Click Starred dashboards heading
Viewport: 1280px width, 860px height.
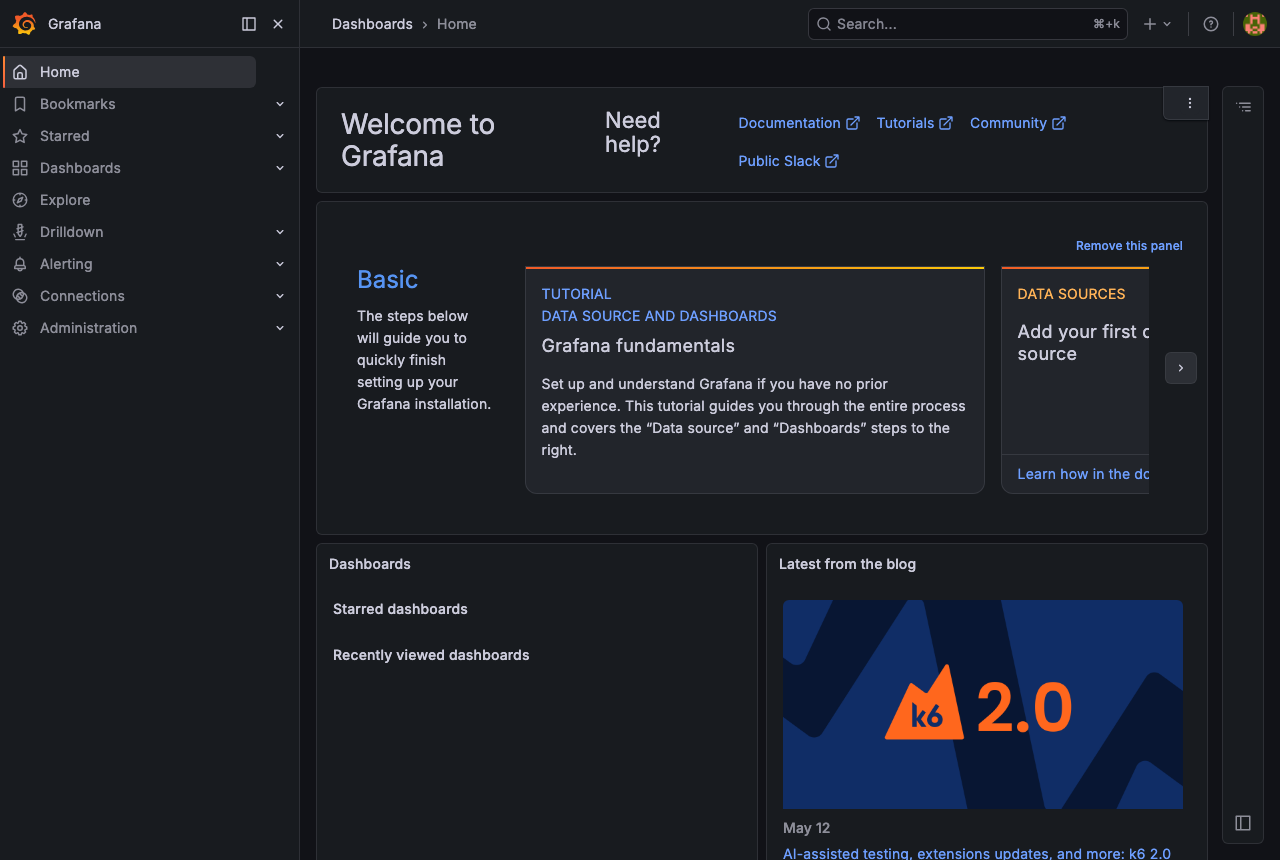coord(400,609)
